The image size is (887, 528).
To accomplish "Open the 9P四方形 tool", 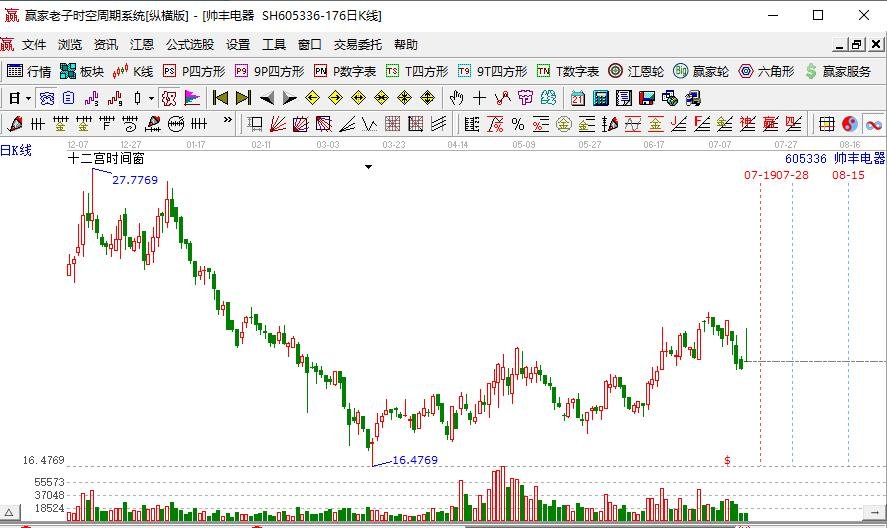I will click(269, 71).
